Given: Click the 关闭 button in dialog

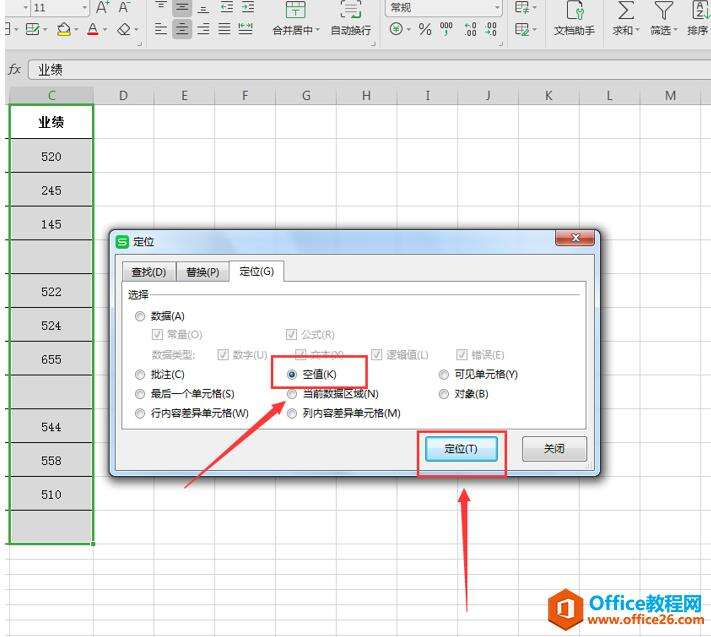Looking at the screenshot, I should [x=554, y=449].
